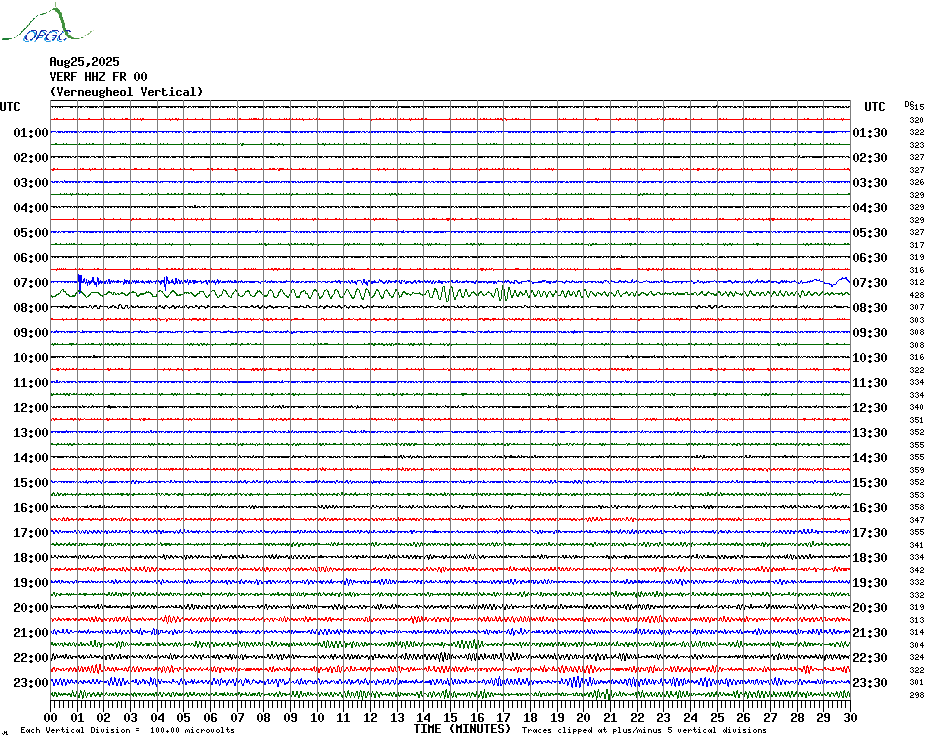Image resolution: width=930 pixels, height=744 pixels.
Task: Click the sharp spike on the 07:00 blue trace
Action: 79,282
